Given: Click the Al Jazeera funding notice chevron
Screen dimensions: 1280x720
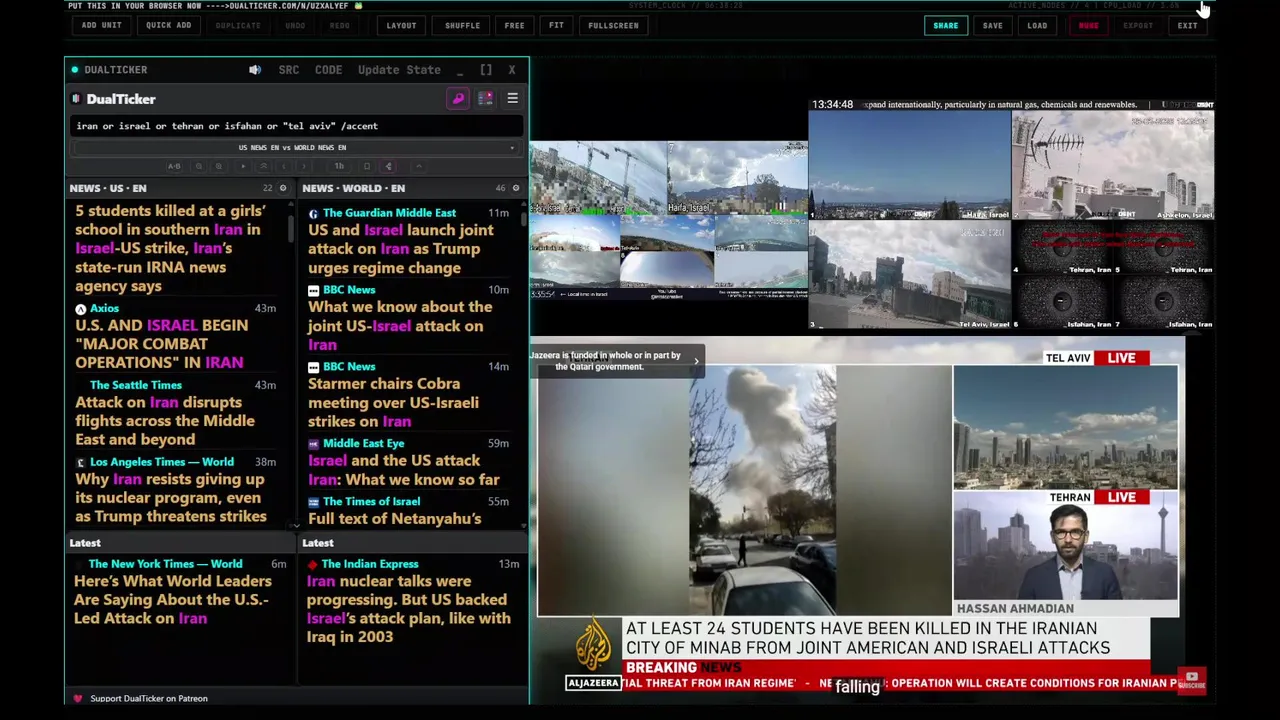Looking at the screenshot, I should (x=696, y=361).
